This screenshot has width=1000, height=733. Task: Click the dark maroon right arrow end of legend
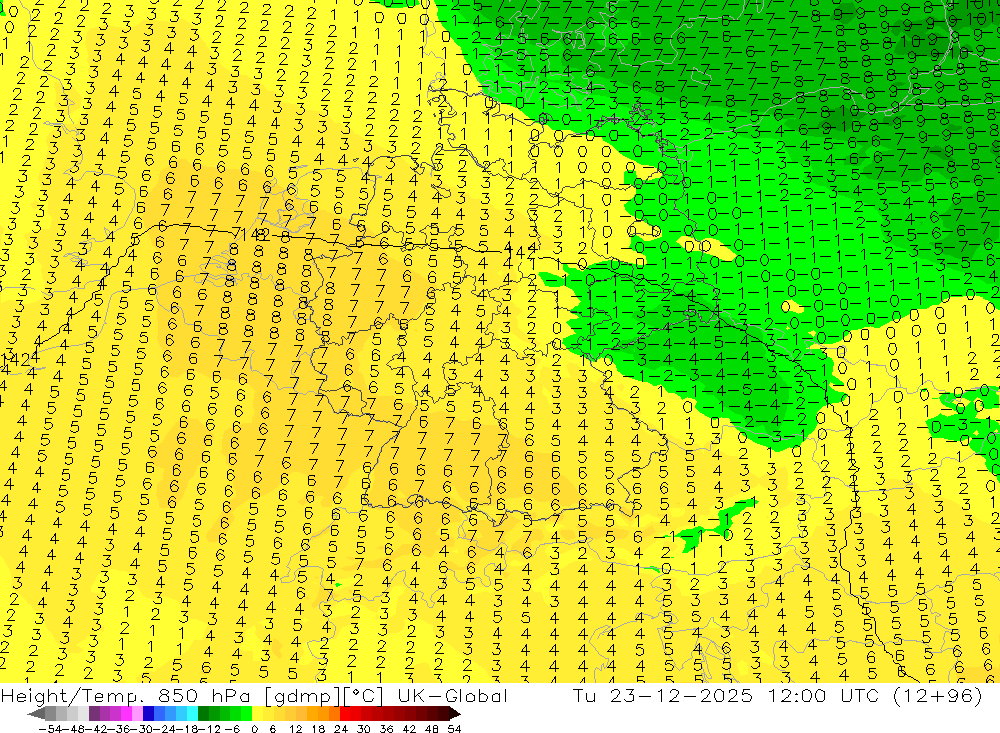coord(455,713)
